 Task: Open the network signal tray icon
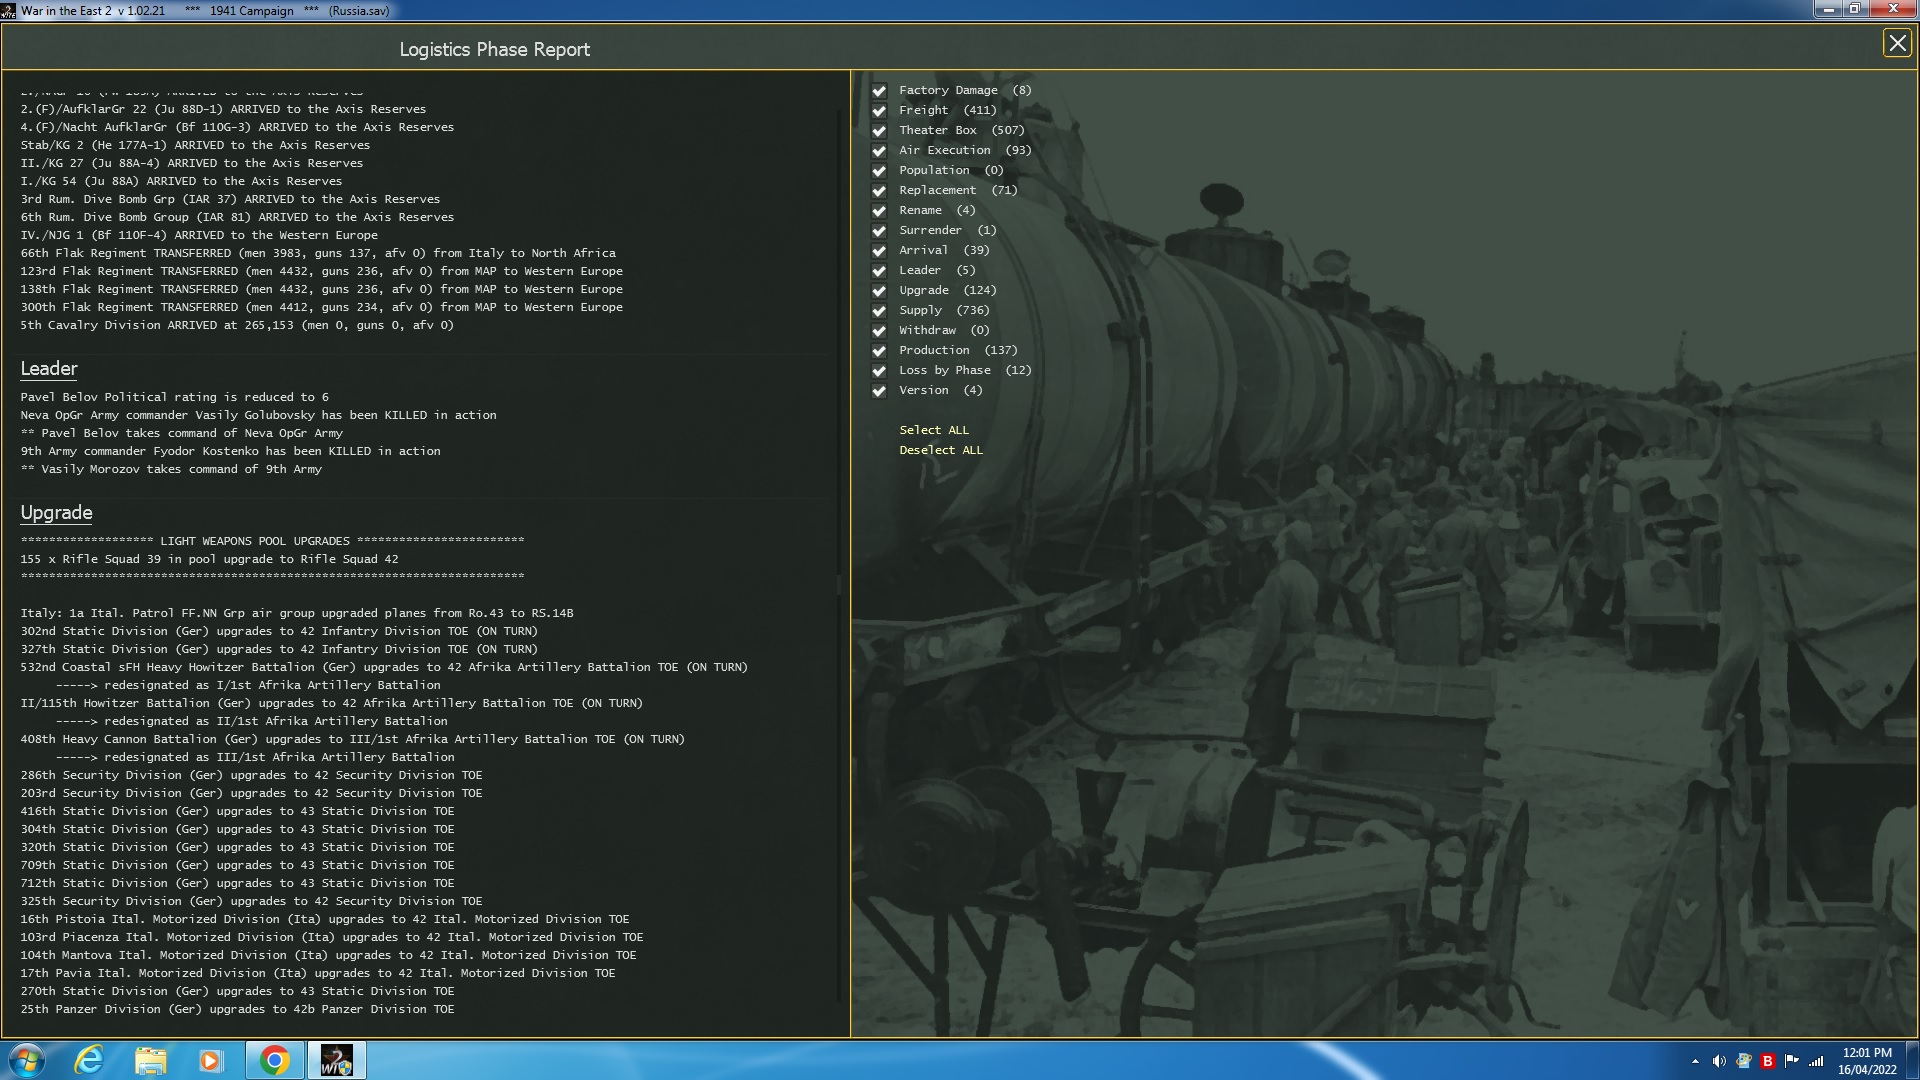pos(1816,1061)
